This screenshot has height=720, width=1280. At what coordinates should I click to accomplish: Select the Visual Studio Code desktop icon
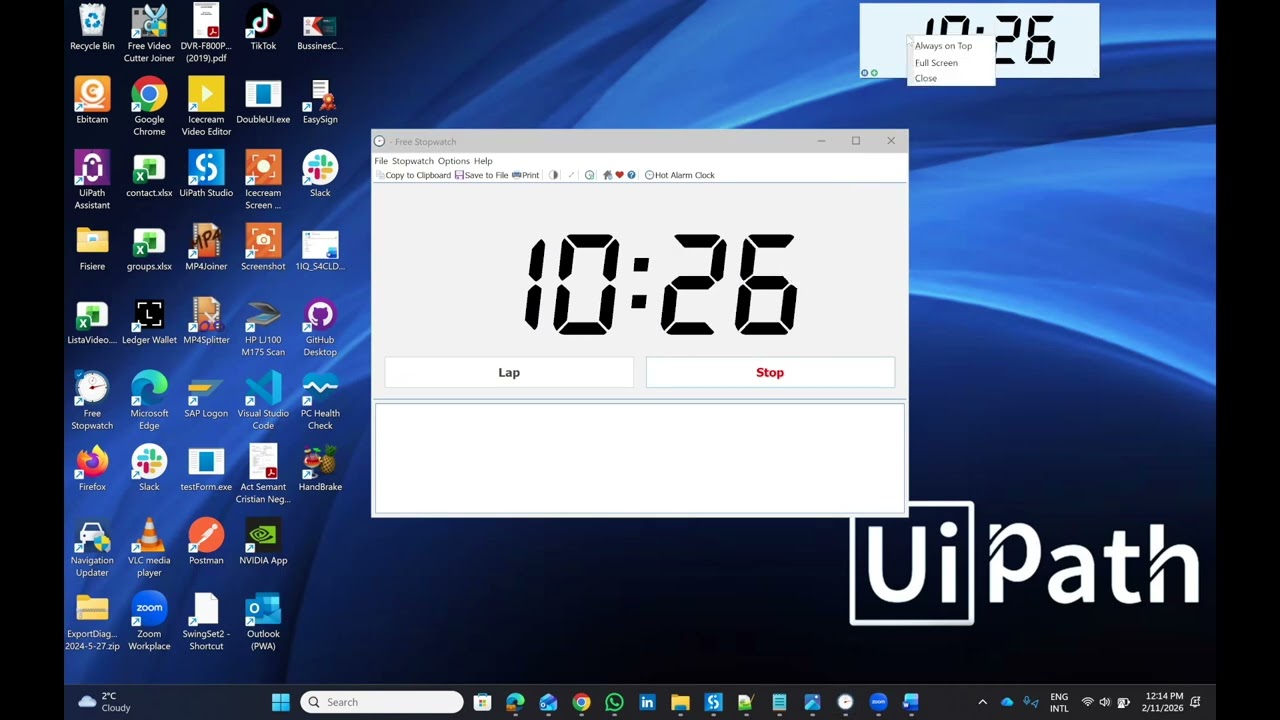[263, 401]
